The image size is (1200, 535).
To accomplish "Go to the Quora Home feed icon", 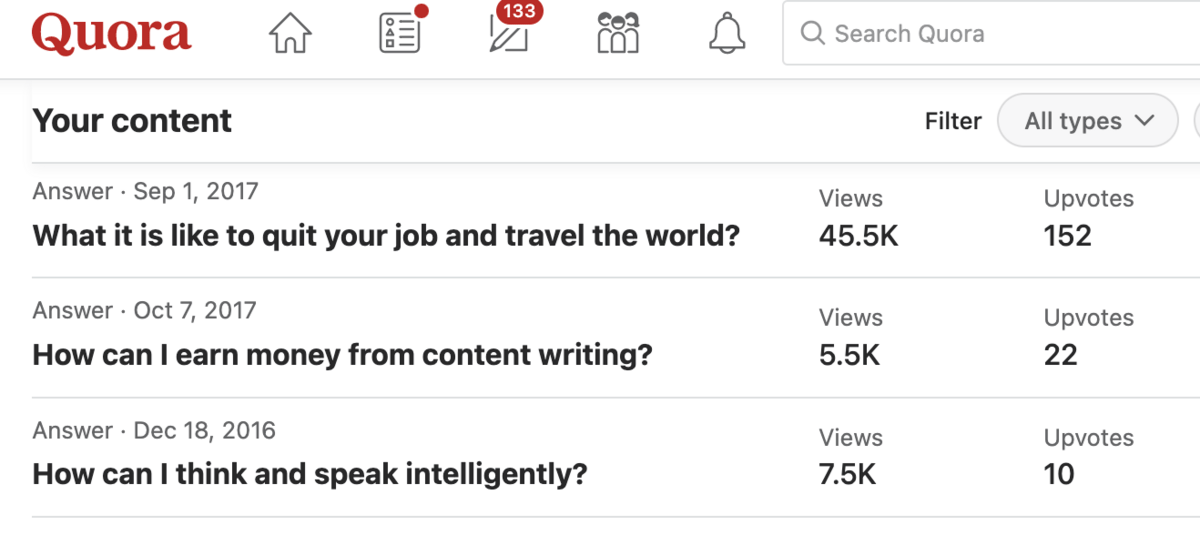I will 291,35.
